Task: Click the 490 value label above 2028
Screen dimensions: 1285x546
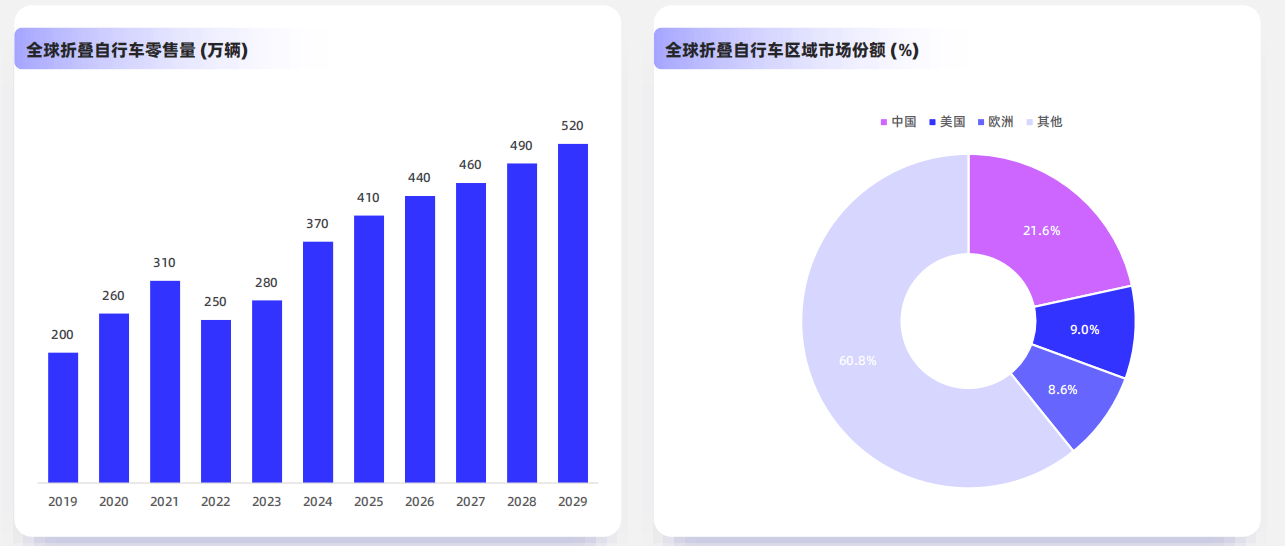Action: point(522,146)
